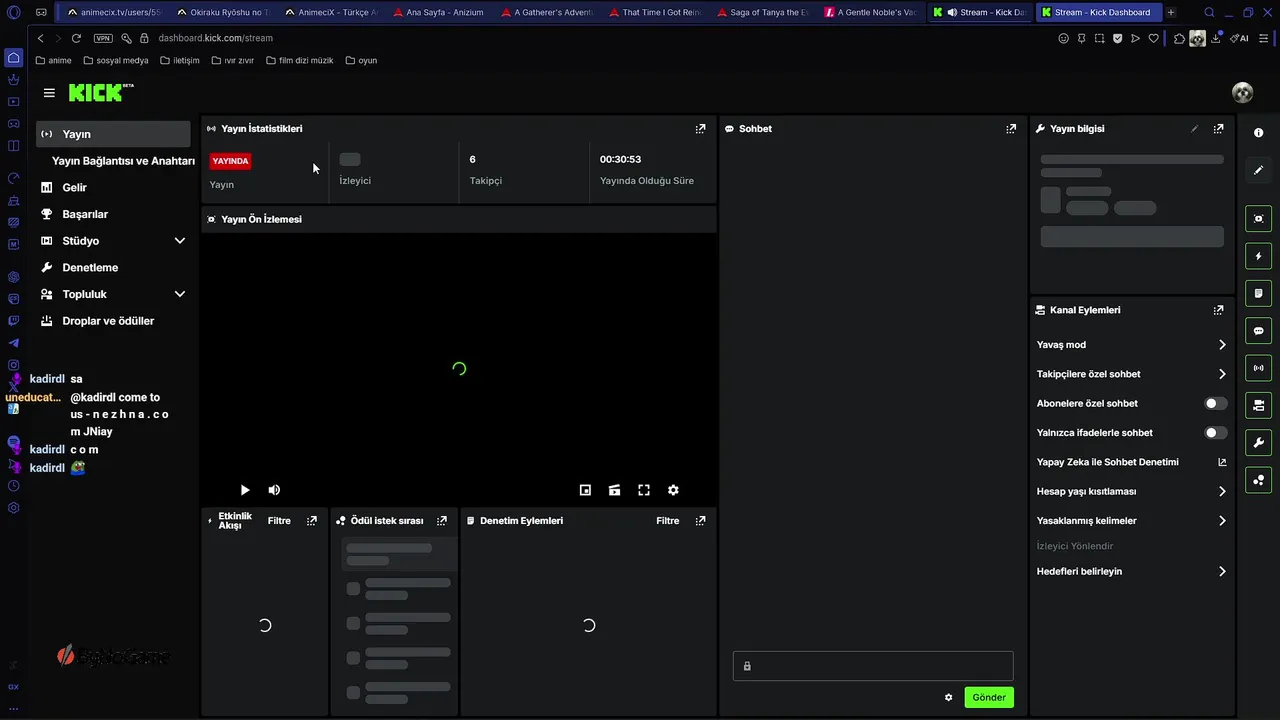Pop out the Kanal Eylemleri panel

(1218, 310)
